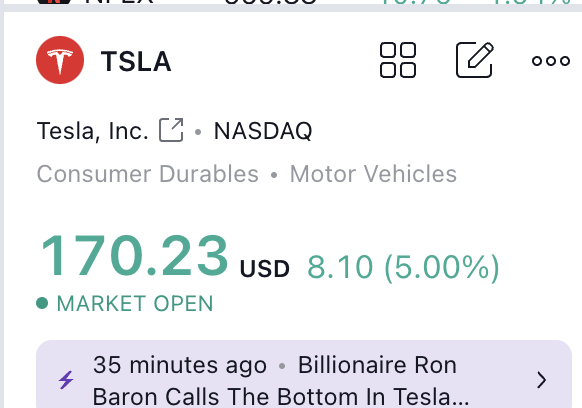Click the NASDAQ exchange label
The image size is (582, 408).
pyautogui.click(x=263, y=131)
